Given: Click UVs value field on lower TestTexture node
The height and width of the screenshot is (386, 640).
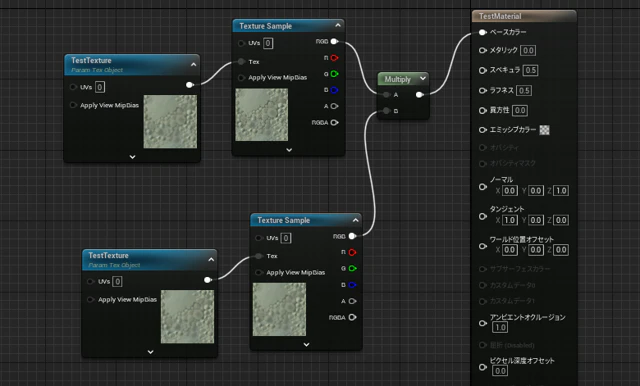Looking at the screenshot, I should tap(117, 282).
